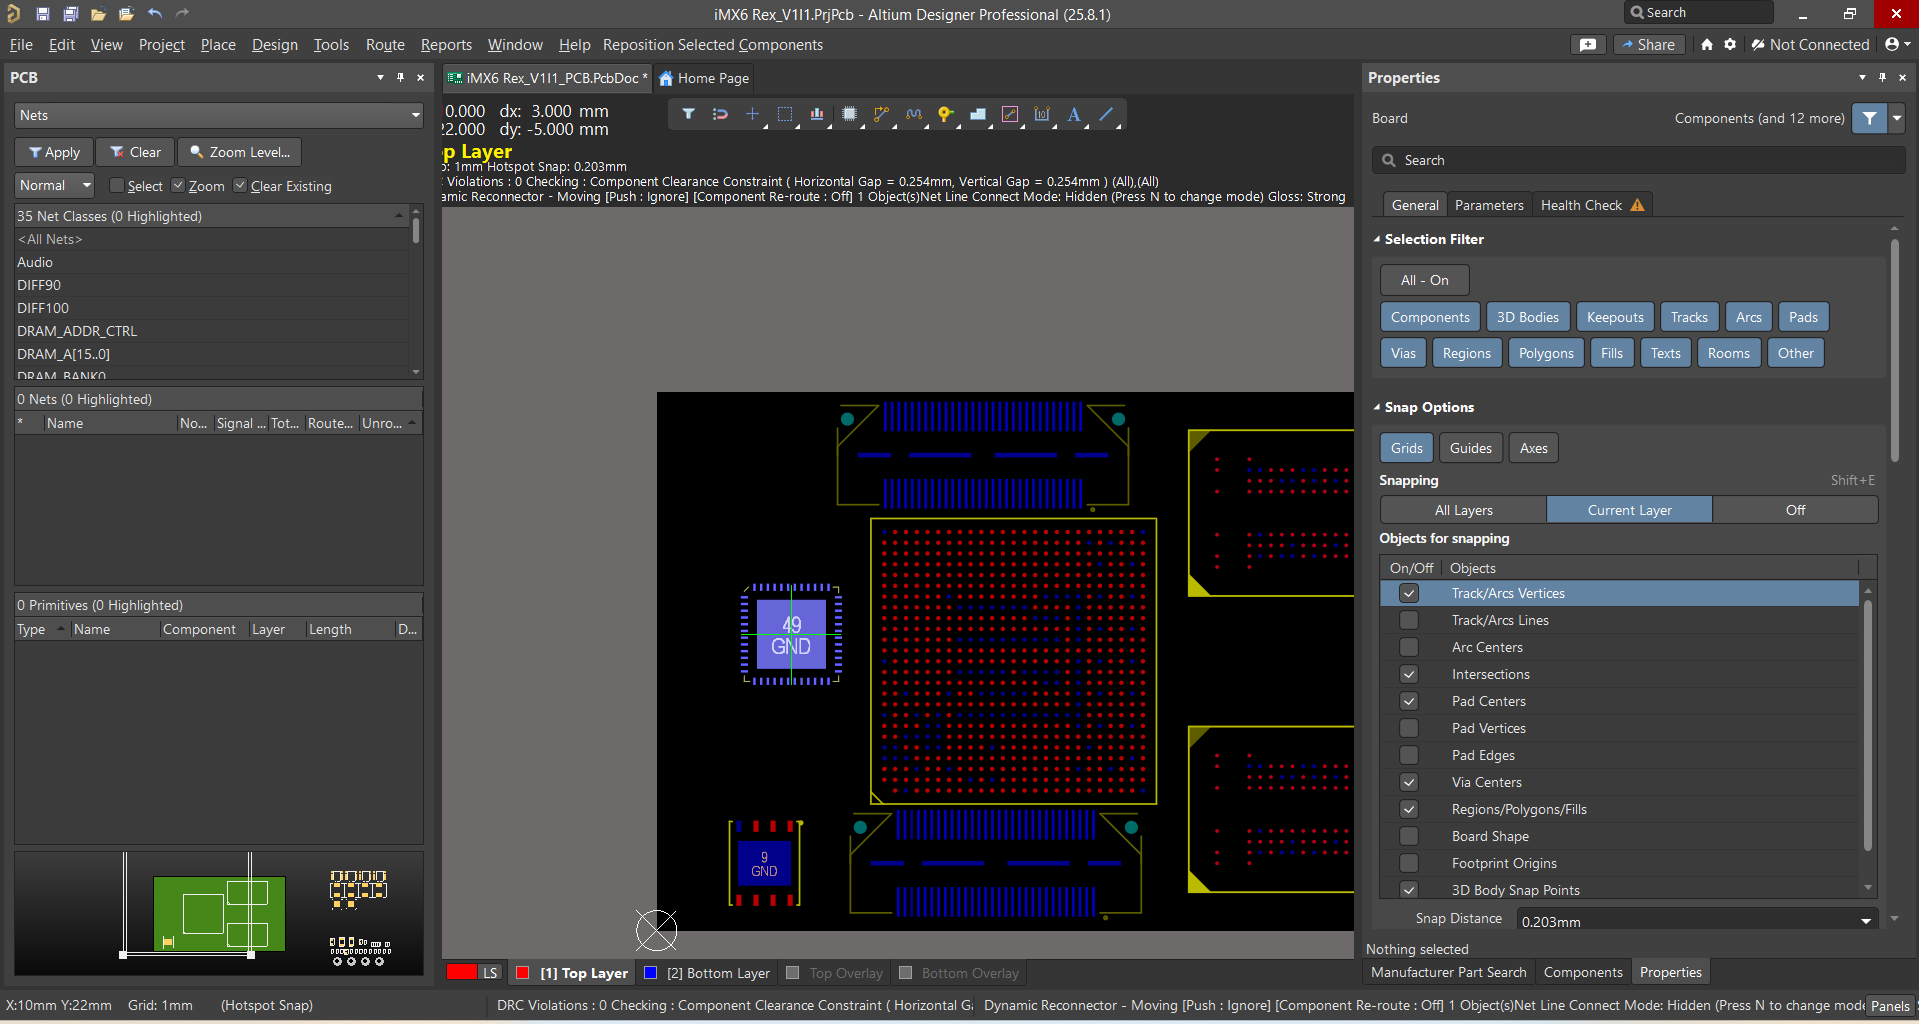Screen dimensions: 1919x1024
Task: Click the selection filter funnel in Active Bar
Action: click(688, 114)
